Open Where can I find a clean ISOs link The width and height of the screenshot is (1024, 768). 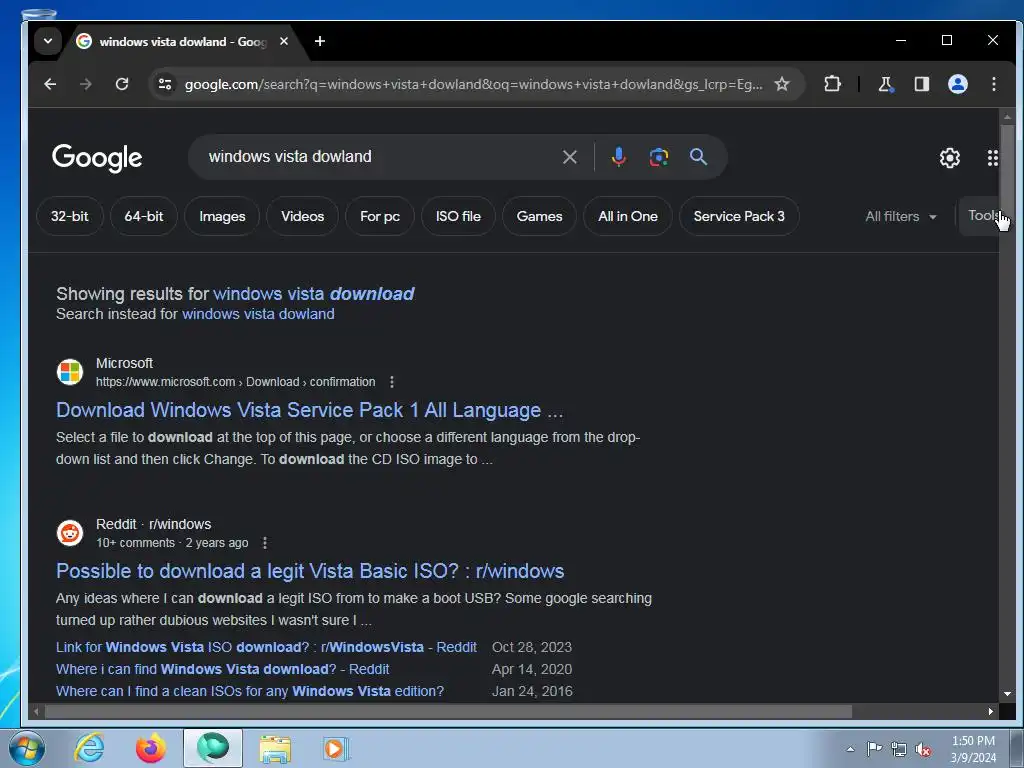(250, 691)
